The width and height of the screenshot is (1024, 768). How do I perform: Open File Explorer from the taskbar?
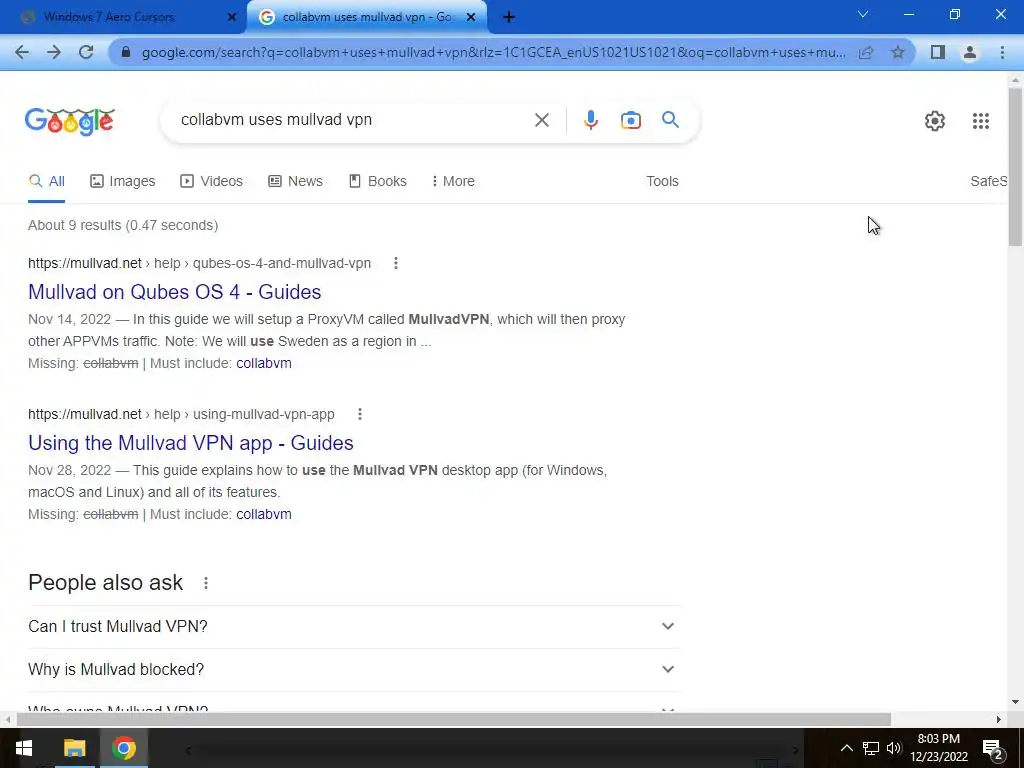(x=74, y=748)
